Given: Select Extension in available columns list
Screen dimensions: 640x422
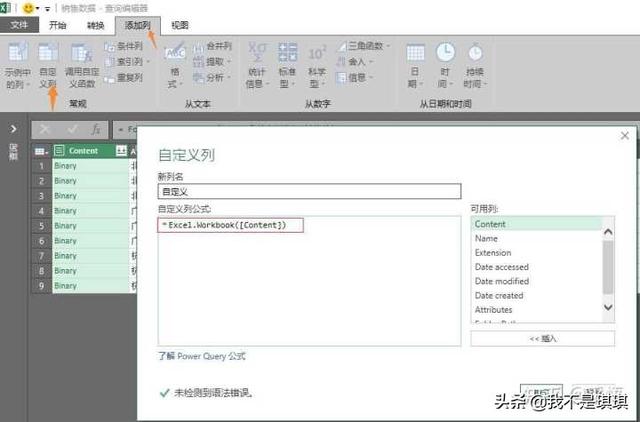Looking at the screenshot, I should coord(536,253).
